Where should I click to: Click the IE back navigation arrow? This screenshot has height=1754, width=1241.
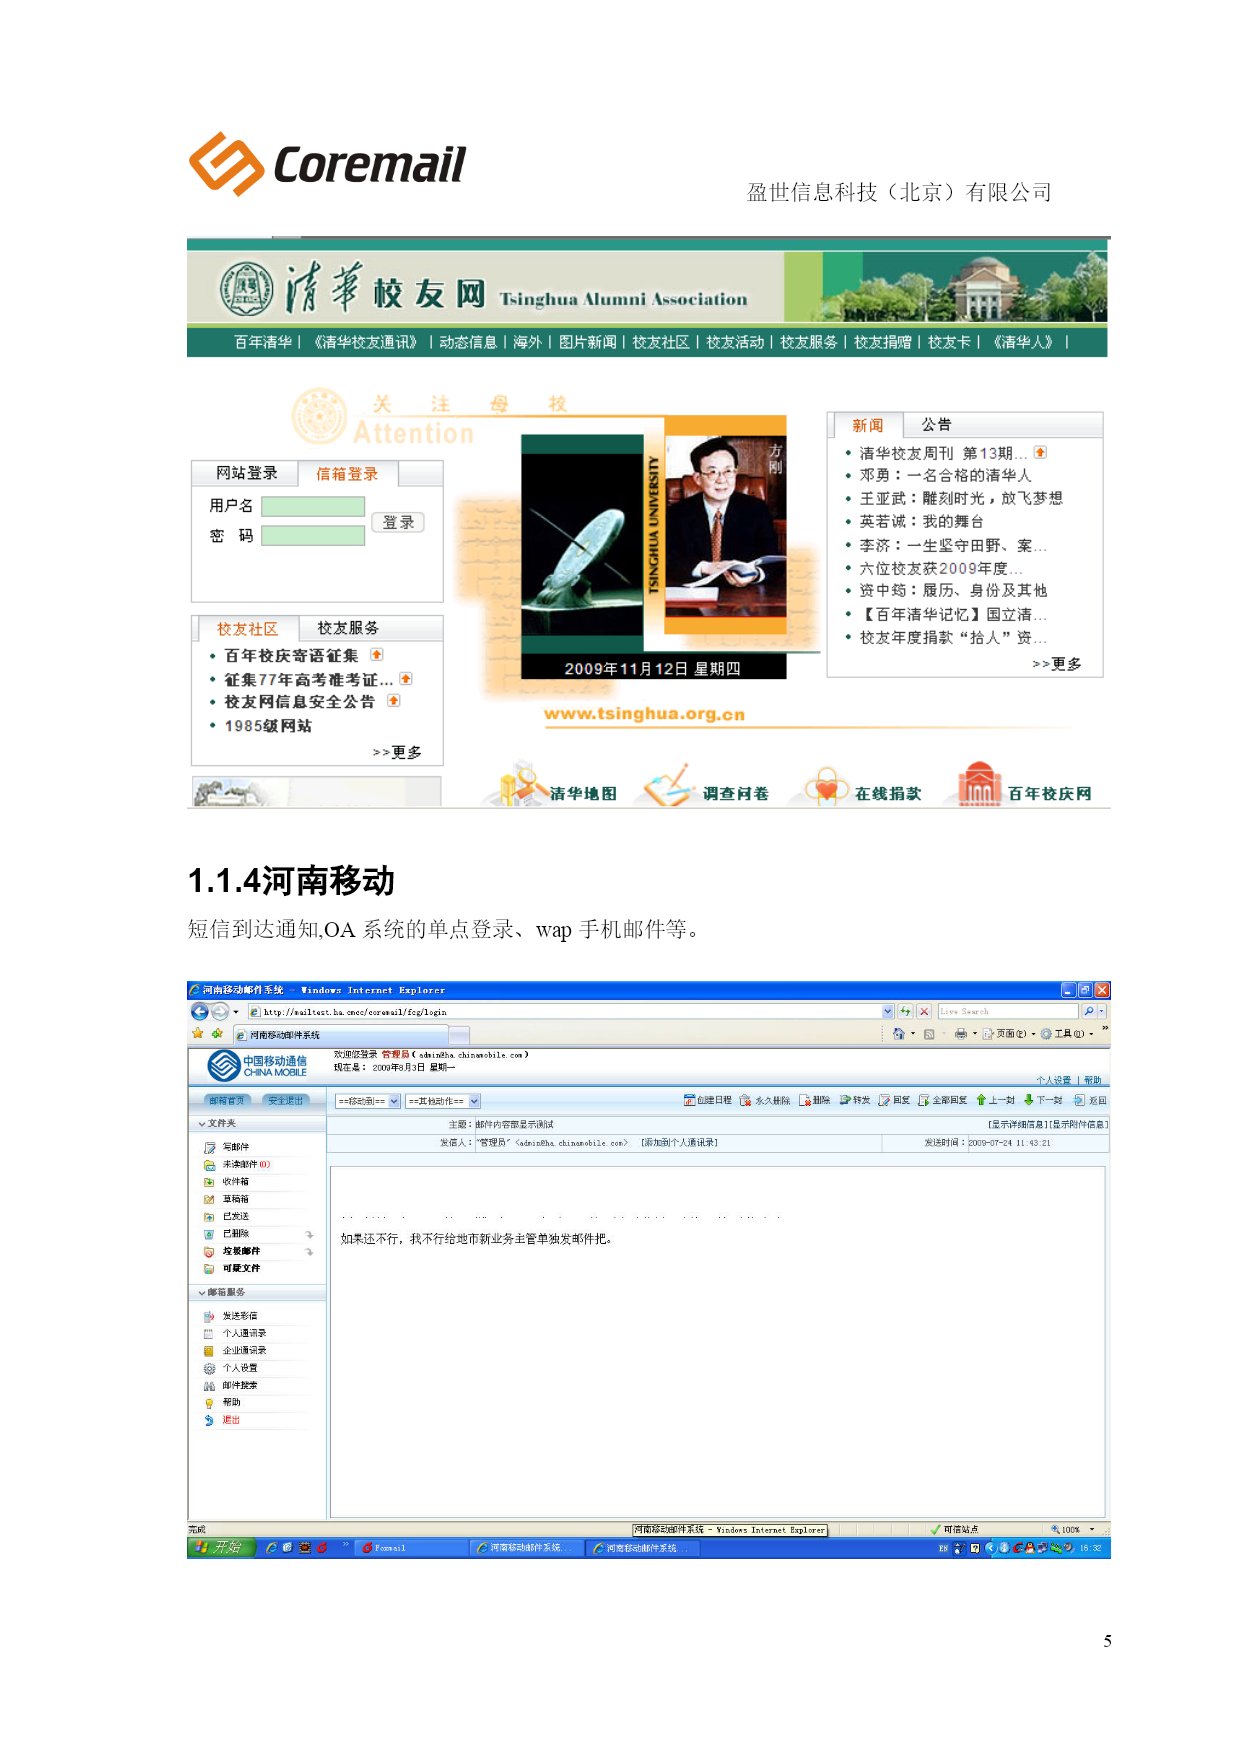pos(199,1011)
